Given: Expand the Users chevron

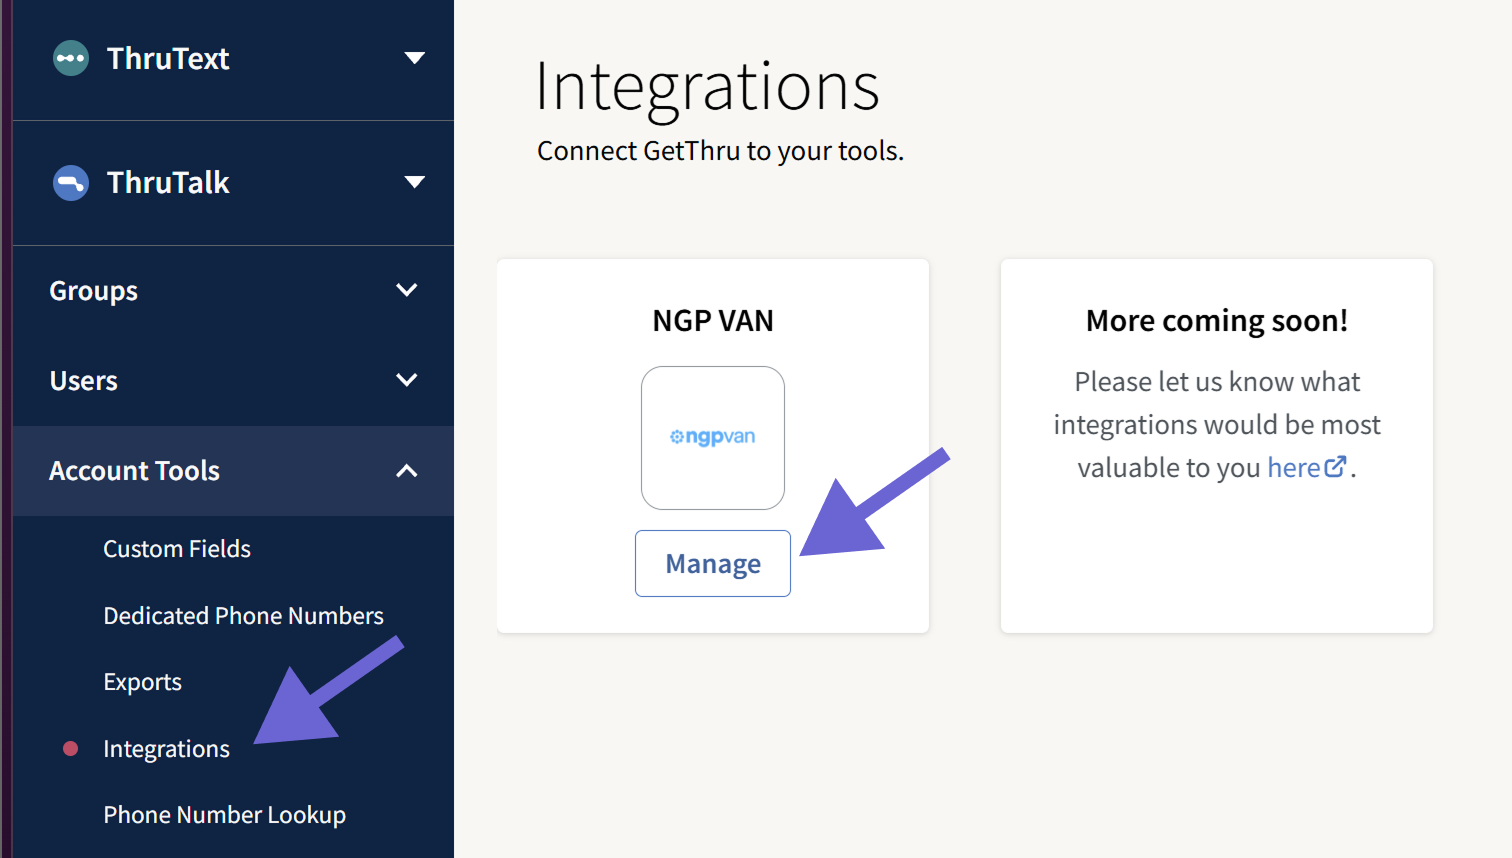Looking at the screenshot, I should click(x=407, y=380).
